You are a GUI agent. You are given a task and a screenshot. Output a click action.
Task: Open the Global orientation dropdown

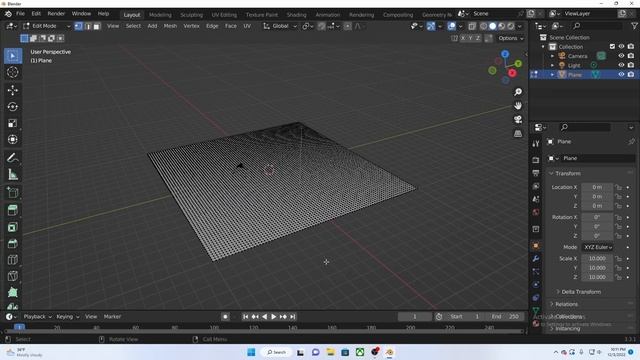click(x=280, y=26)
